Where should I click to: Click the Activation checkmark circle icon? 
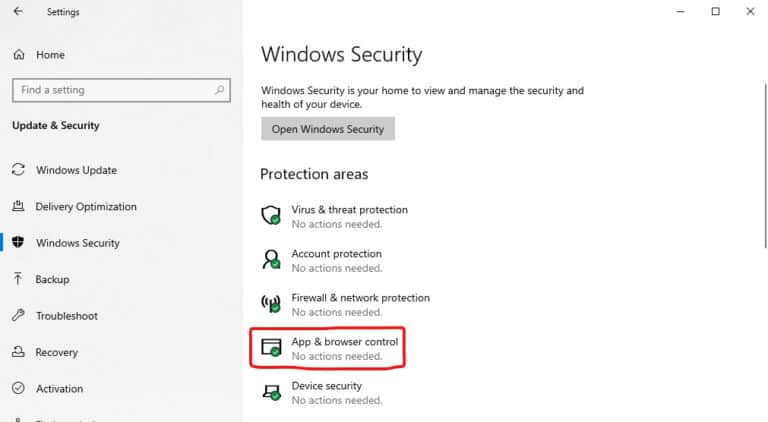click(x=18, y=388)
